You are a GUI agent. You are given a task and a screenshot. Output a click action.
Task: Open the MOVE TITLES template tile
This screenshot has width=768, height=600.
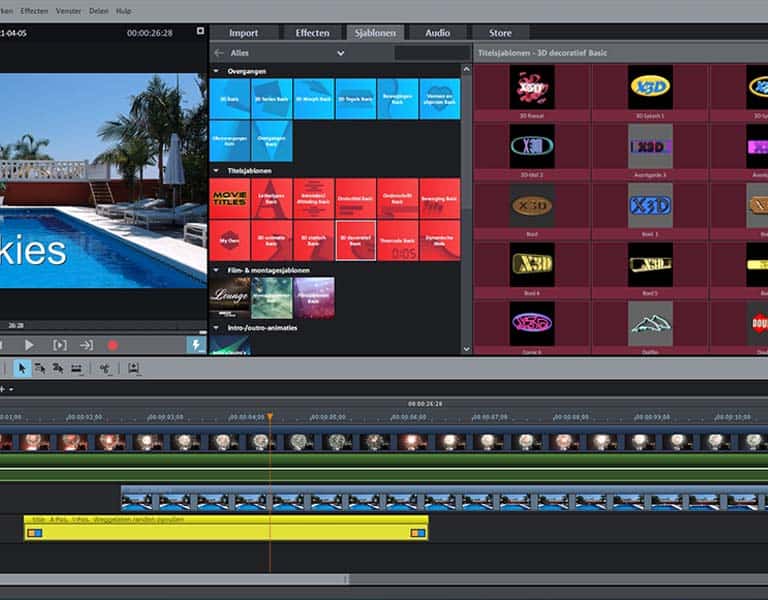[x=230, y=198]
